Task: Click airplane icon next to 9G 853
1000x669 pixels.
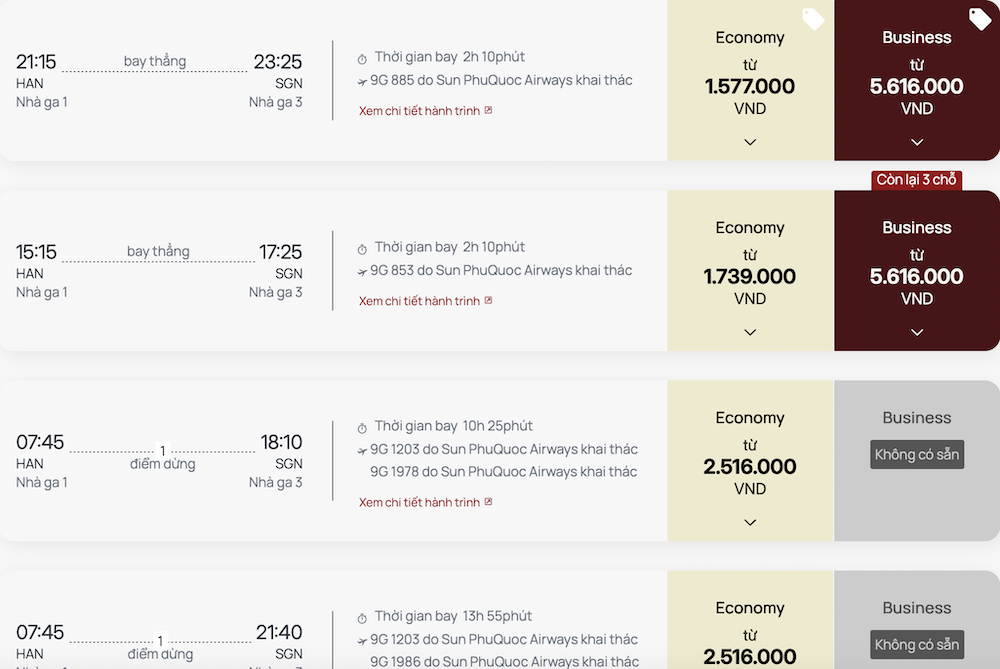Action: tap(362, 271)
